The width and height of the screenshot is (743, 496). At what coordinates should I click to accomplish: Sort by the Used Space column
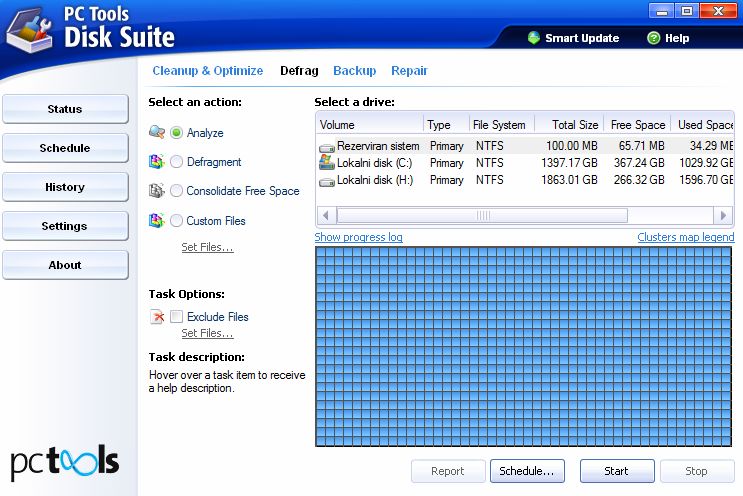(x=702, y=125)
